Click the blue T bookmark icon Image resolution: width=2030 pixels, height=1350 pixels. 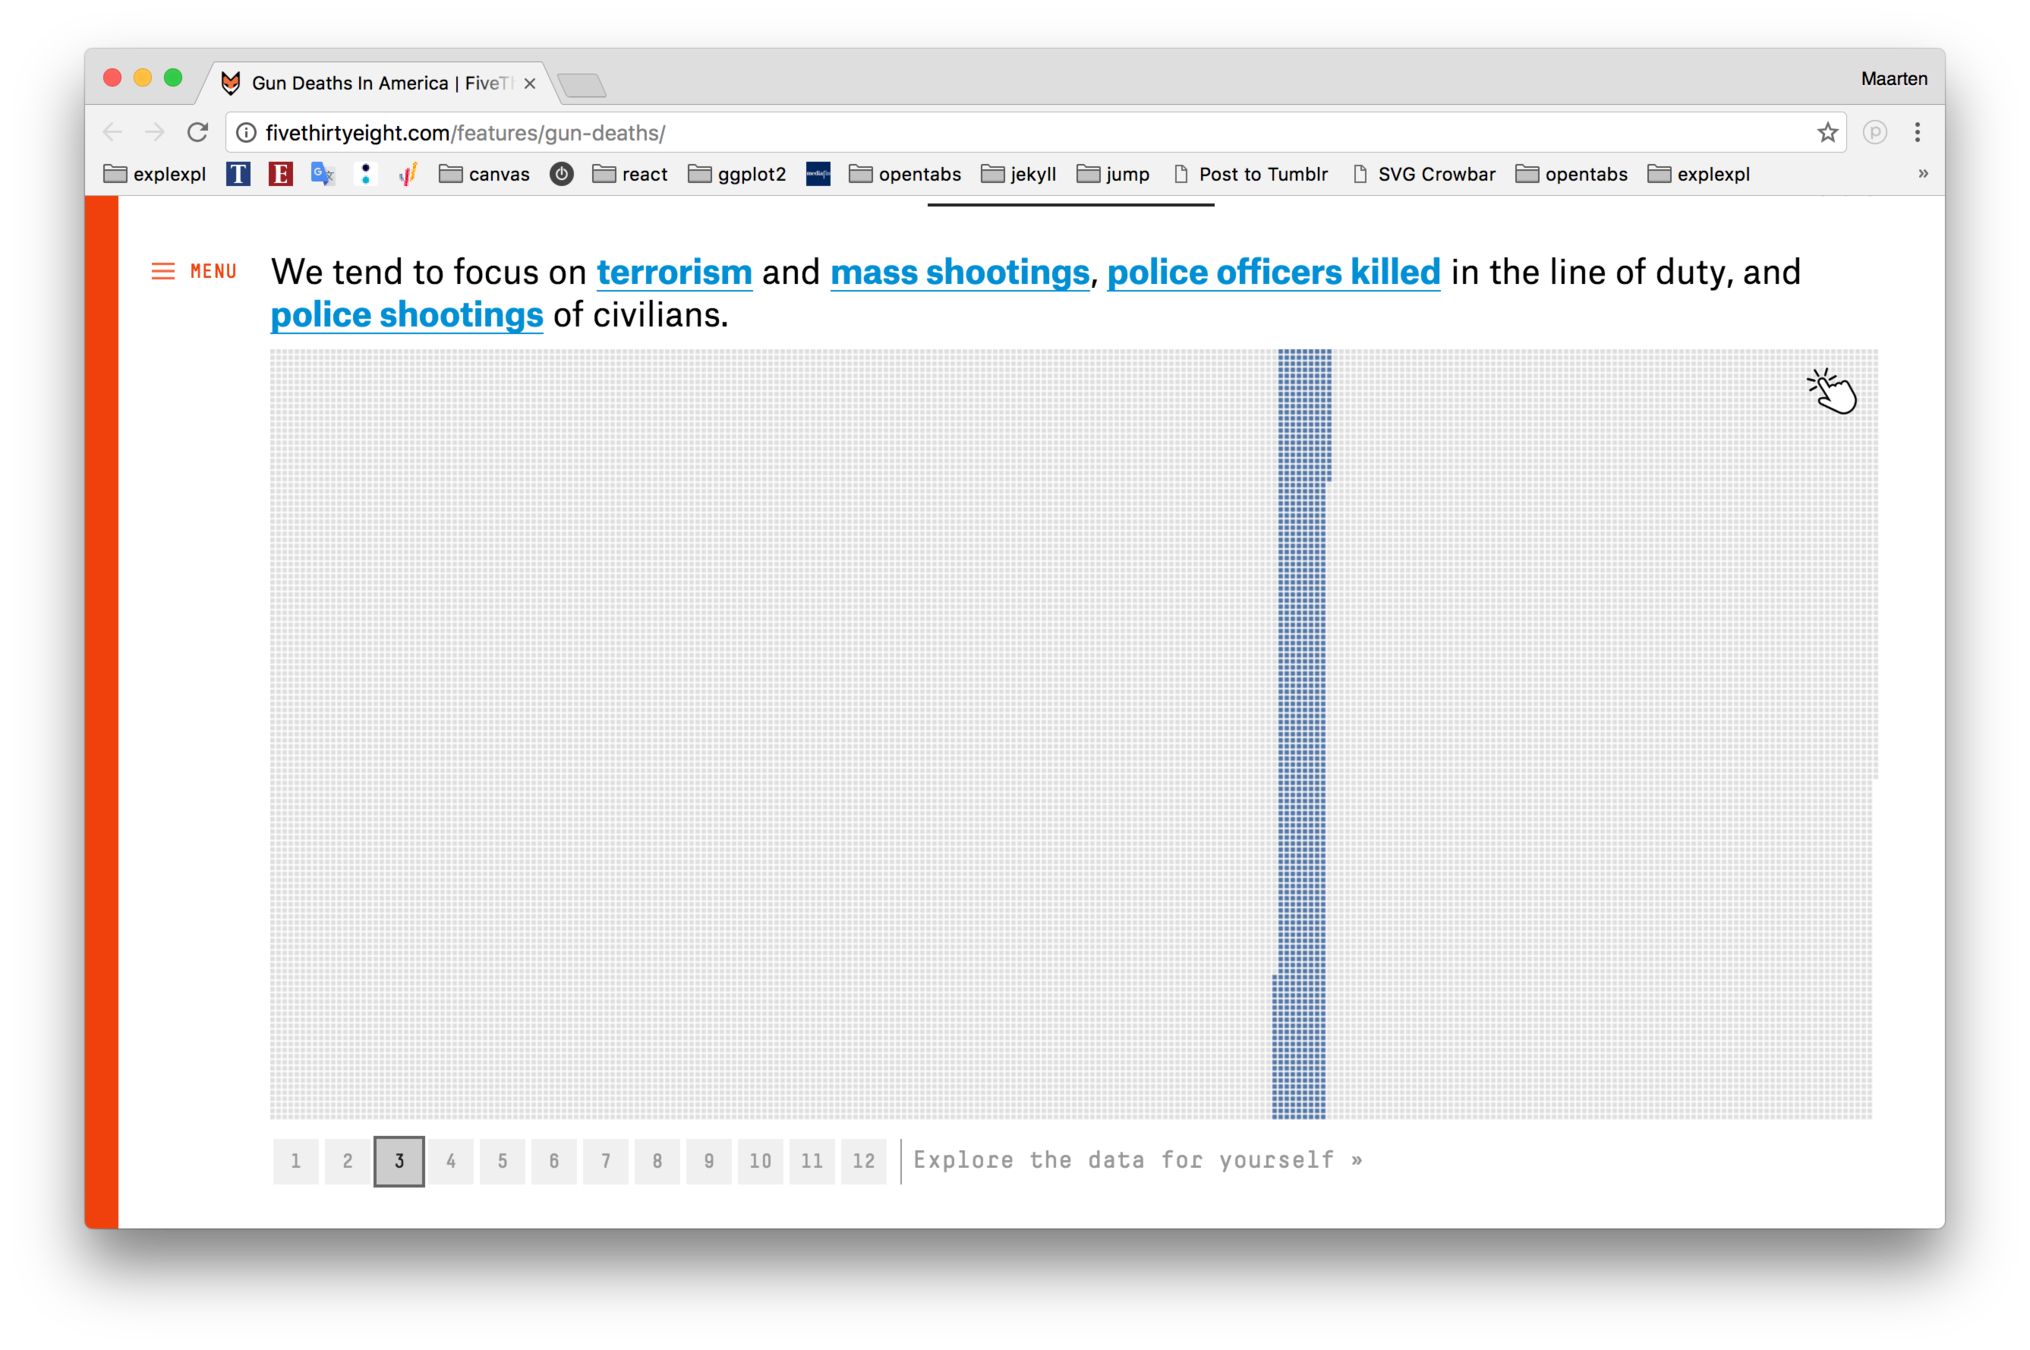click(x=238, y=174)
